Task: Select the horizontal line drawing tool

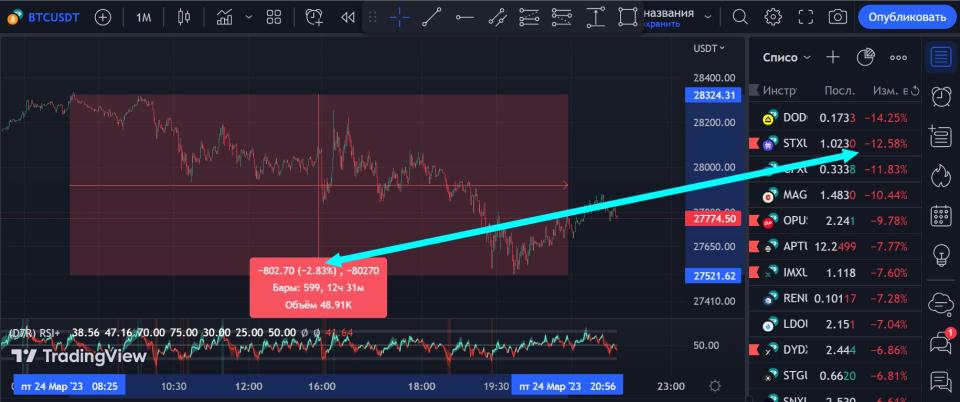Action: [464, 17]
